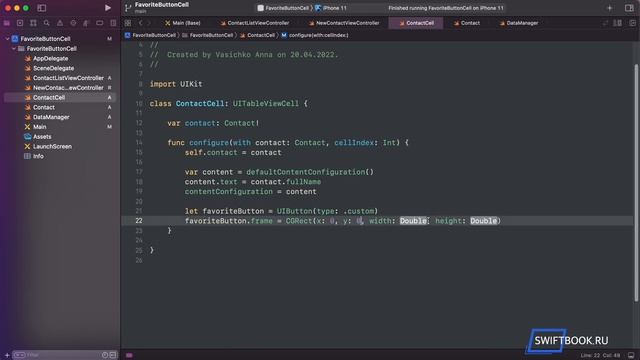Open the Test navigator

pyautogui.click(x=73, y=23)
